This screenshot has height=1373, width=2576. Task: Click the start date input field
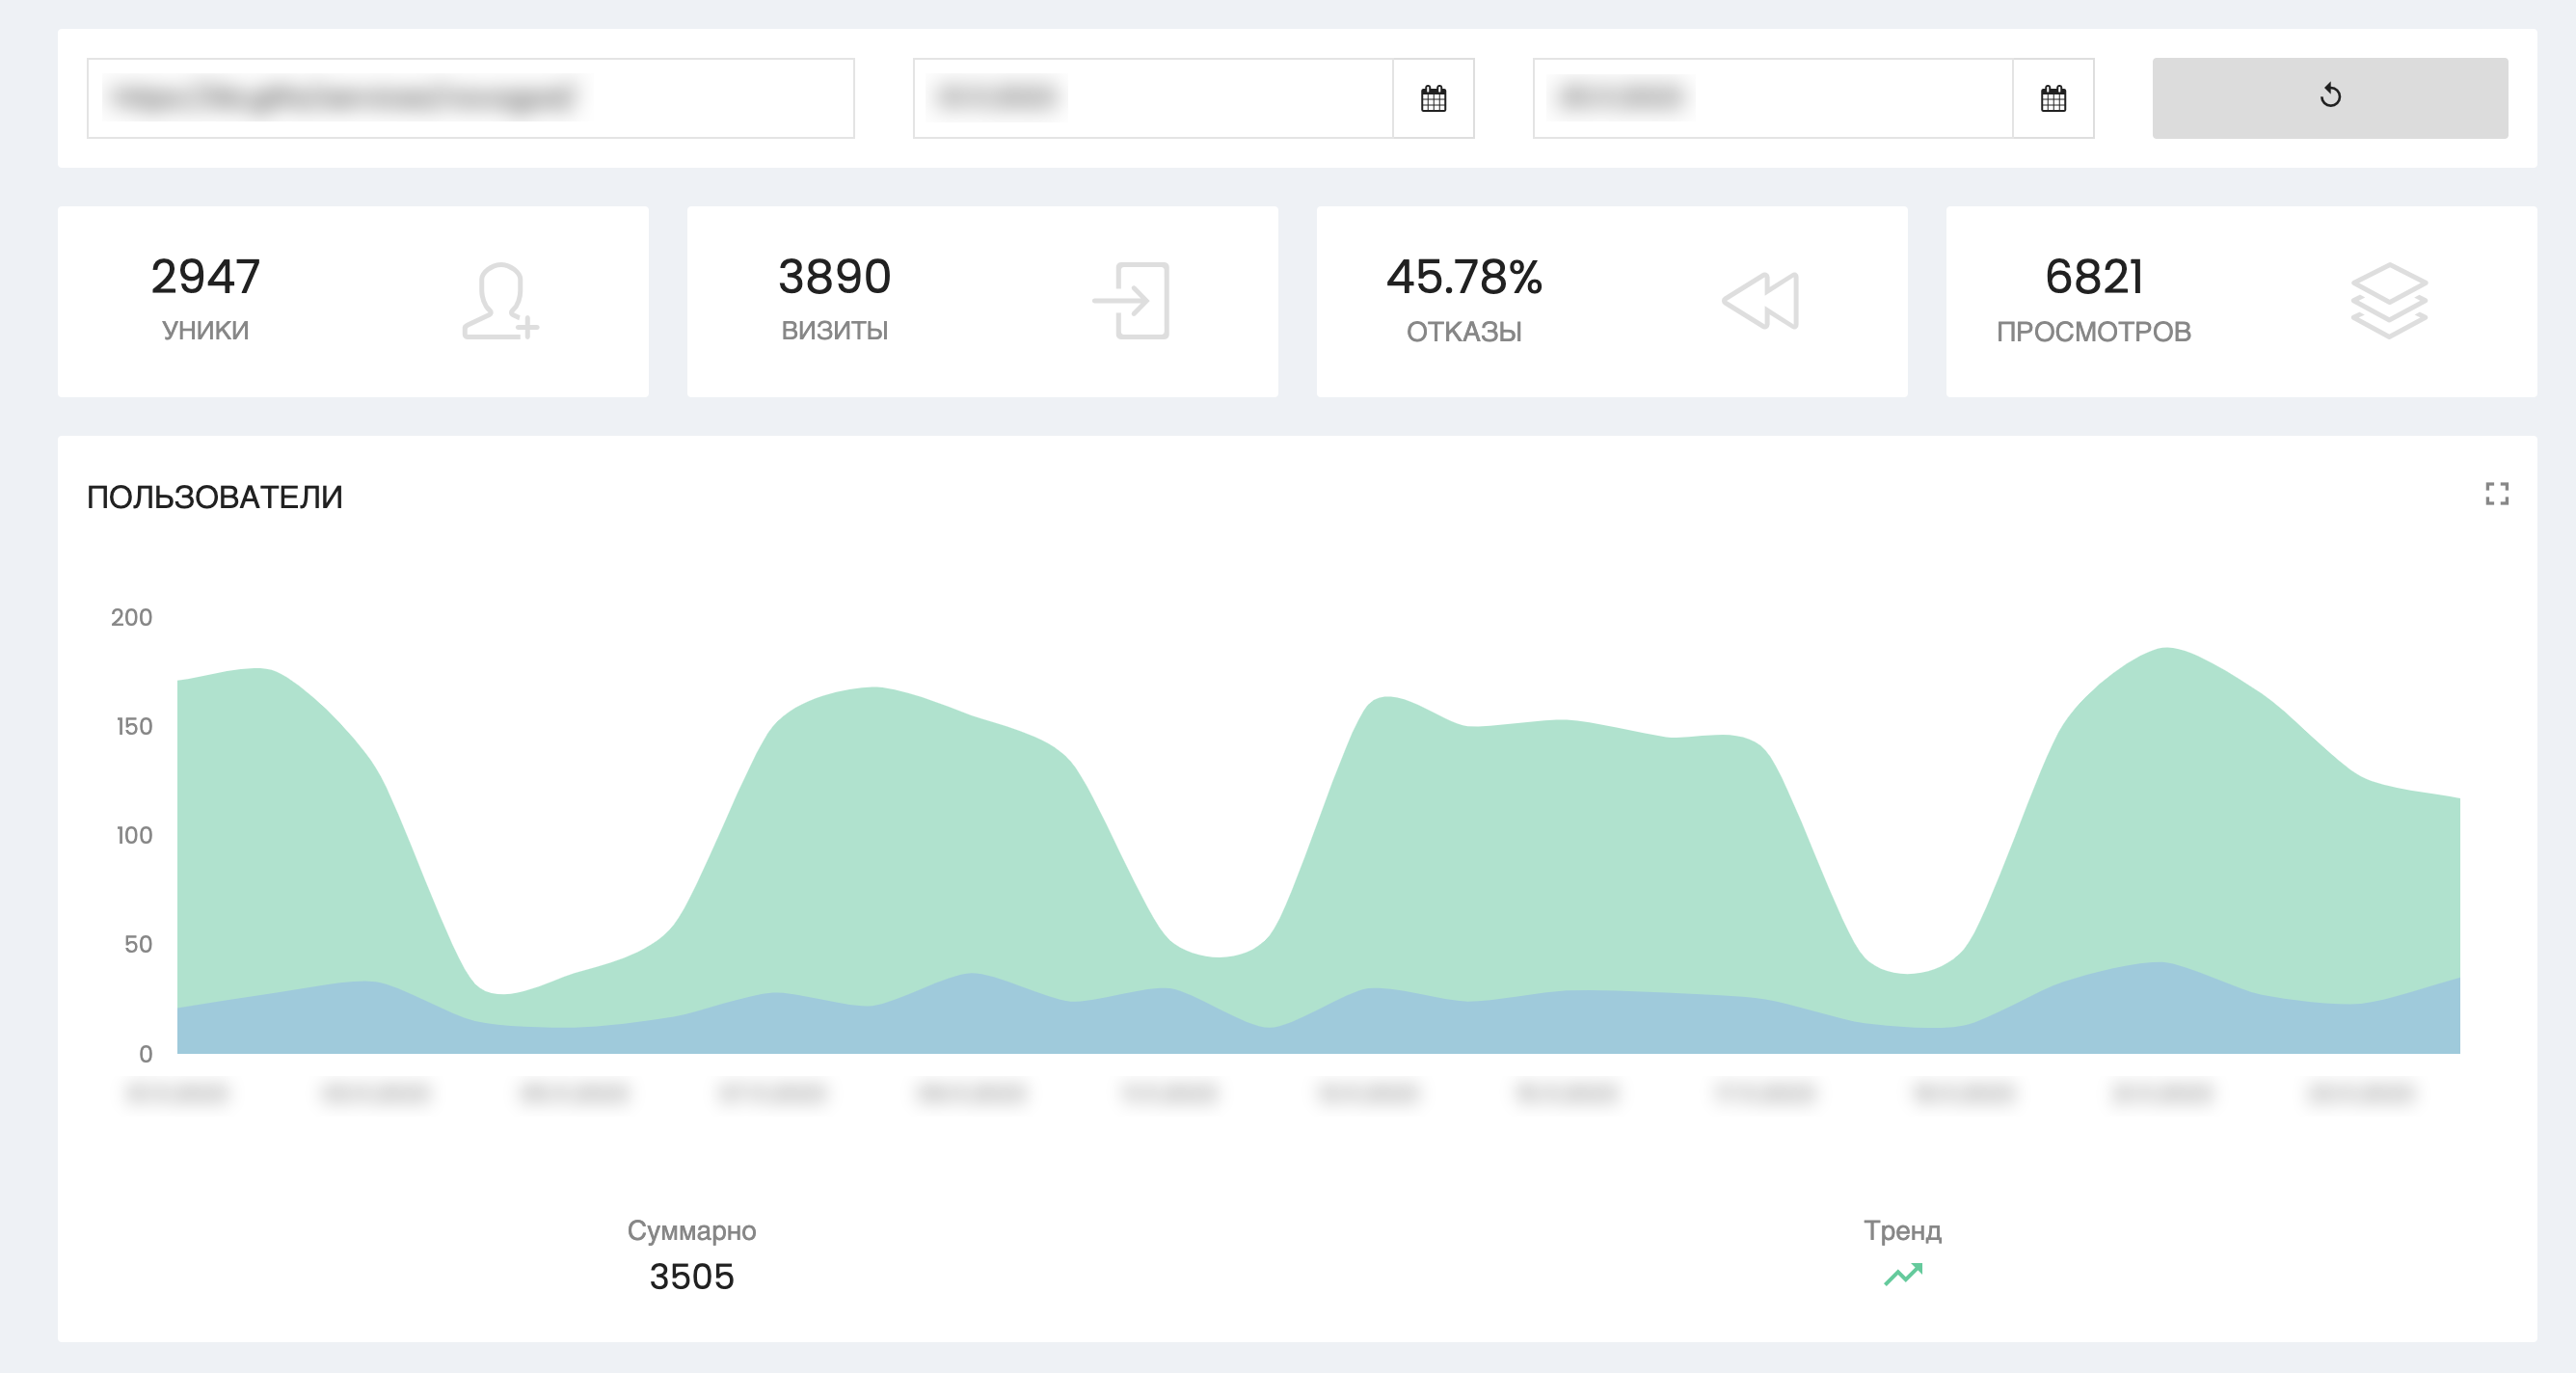[x=1152, y=98]
